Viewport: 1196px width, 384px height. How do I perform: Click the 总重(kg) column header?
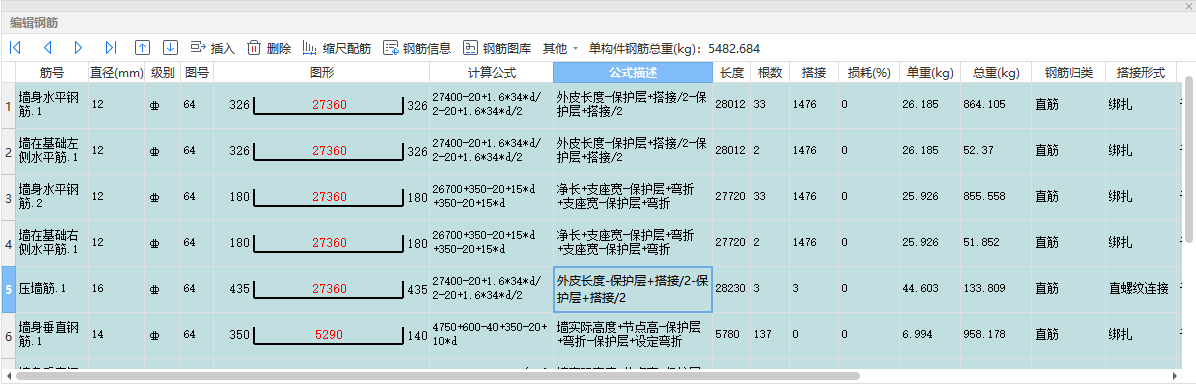click(995, 73)
